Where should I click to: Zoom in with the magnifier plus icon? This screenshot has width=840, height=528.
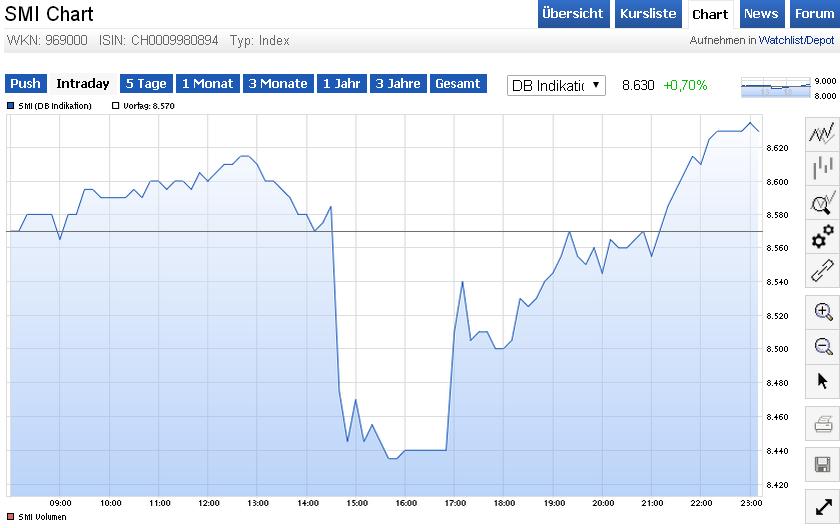pos(822,311)
